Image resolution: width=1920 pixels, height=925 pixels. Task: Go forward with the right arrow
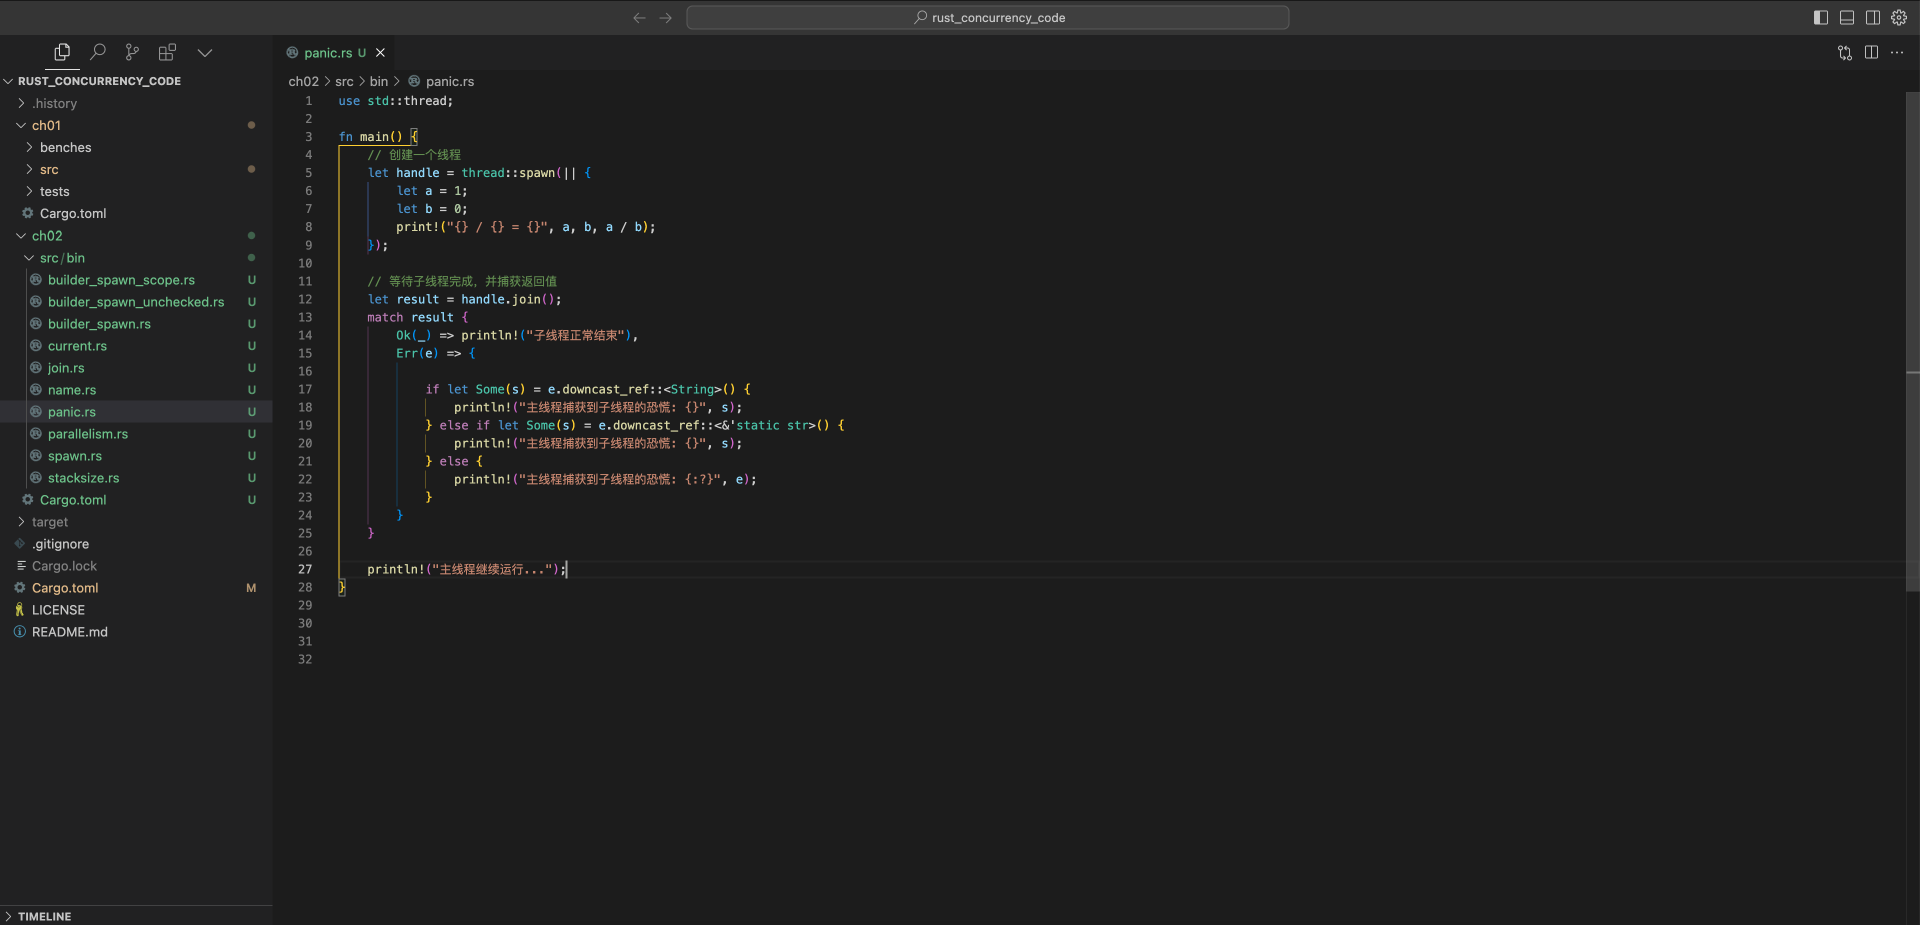coord(666,18)
